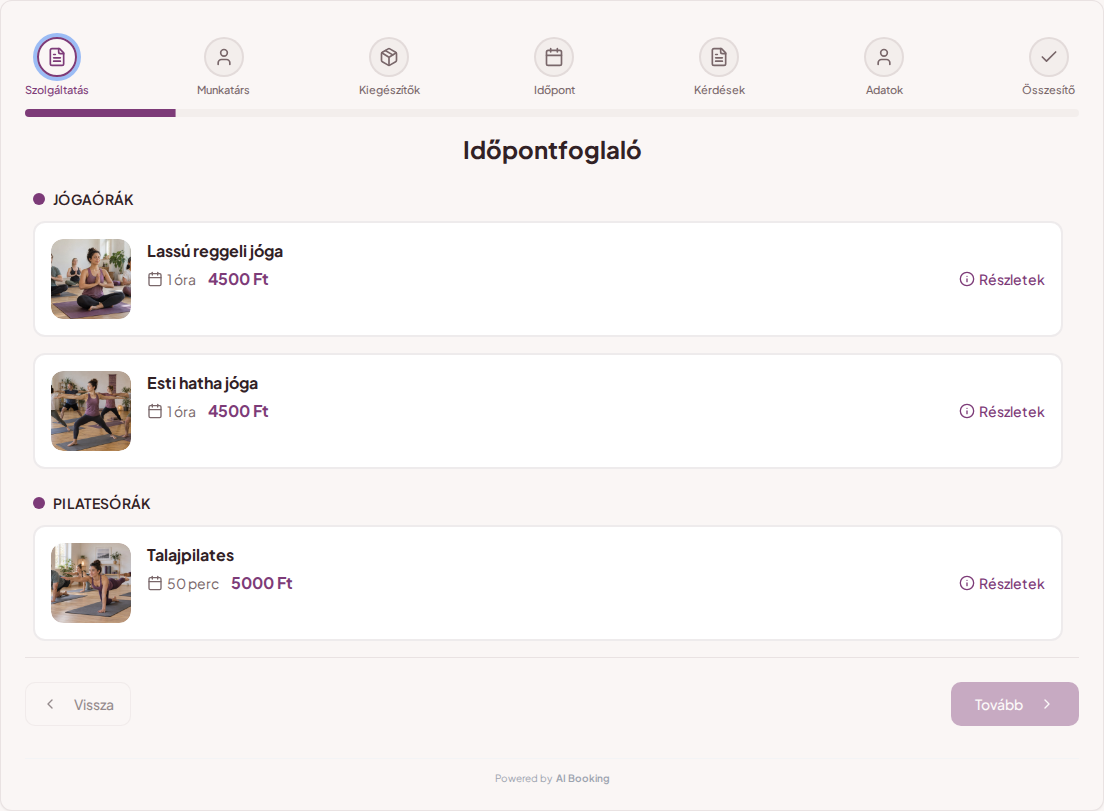Click the info icon for Esti hatha jóga
This screenshot has height=811, width=1104.
(967, 411)
